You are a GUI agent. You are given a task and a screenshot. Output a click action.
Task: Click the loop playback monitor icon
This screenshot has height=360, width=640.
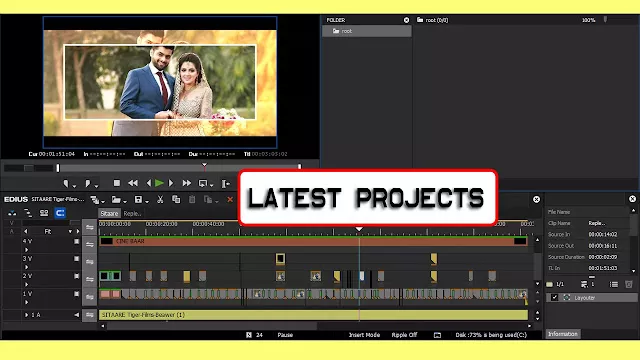[202, 183]
